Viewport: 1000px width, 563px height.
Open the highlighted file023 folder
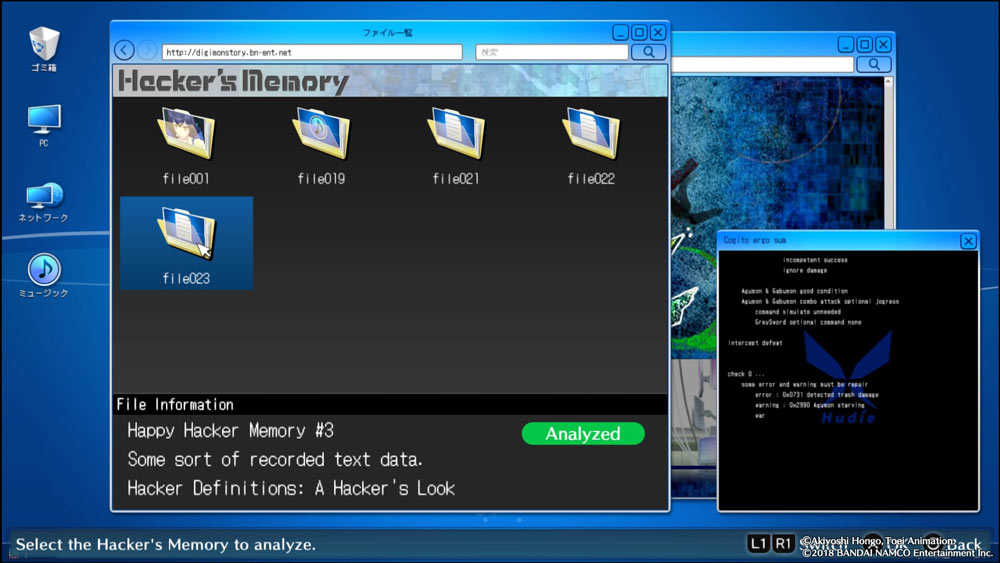(186, 238)
